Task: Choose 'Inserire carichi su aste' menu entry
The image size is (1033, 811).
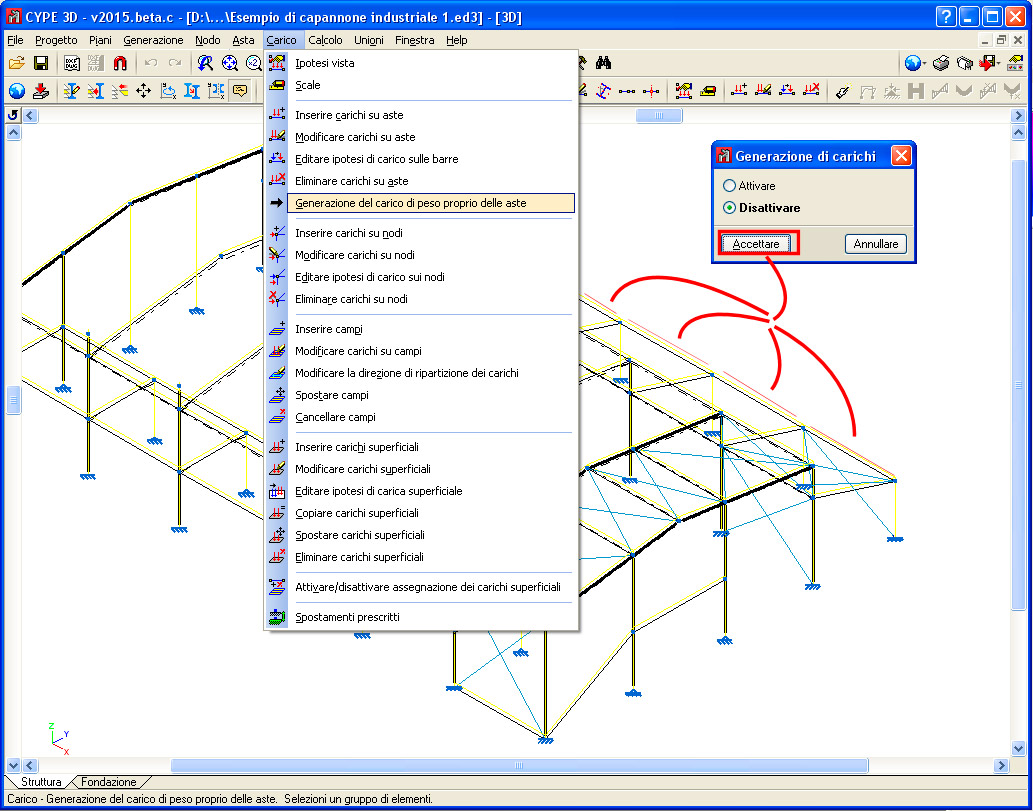Action: 421,115
